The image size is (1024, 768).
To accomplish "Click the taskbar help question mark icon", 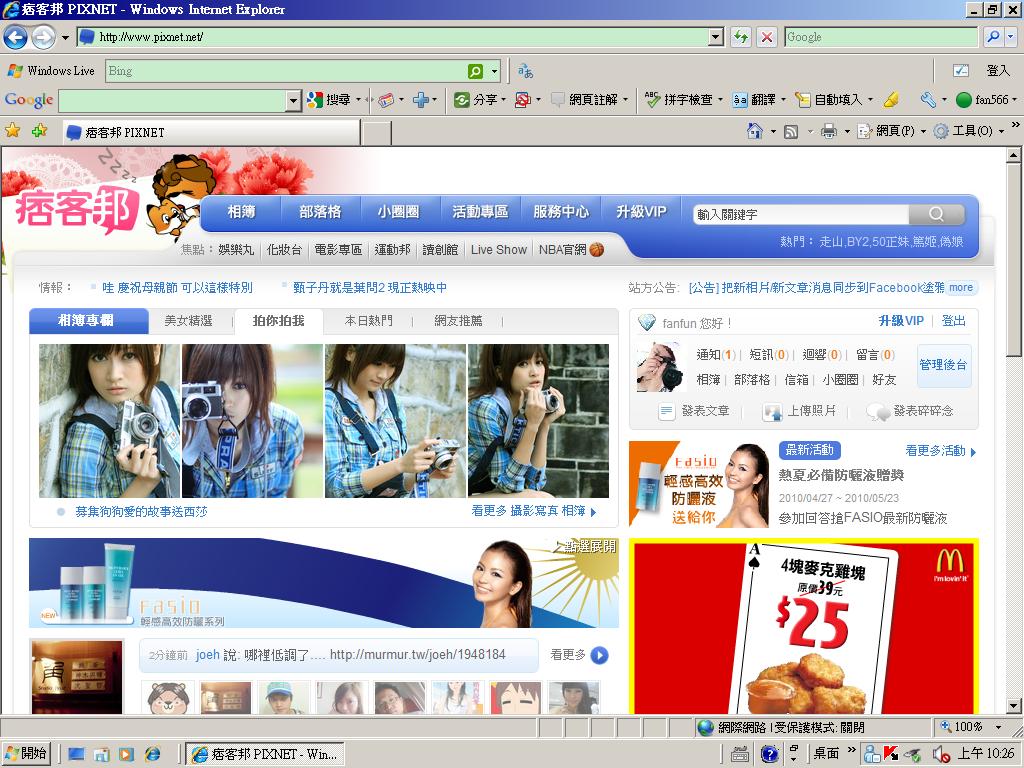I will pyautogui.click(x=769, y=754).
